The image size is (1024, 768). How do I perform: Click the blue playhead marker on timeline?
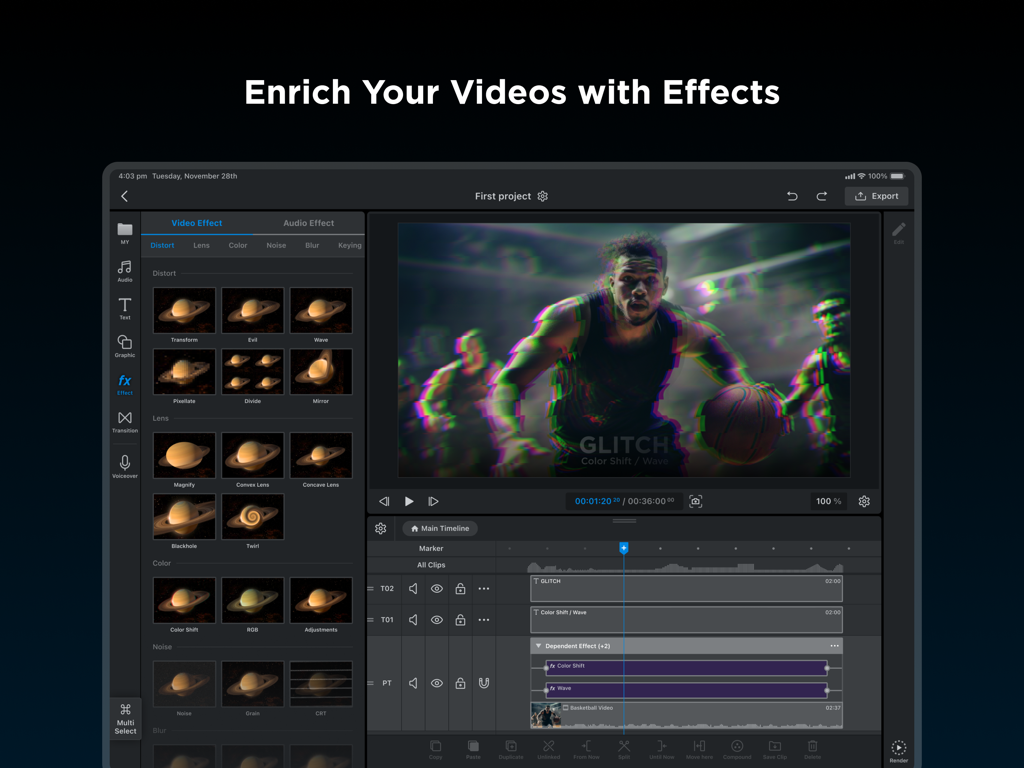coord(624,548)
